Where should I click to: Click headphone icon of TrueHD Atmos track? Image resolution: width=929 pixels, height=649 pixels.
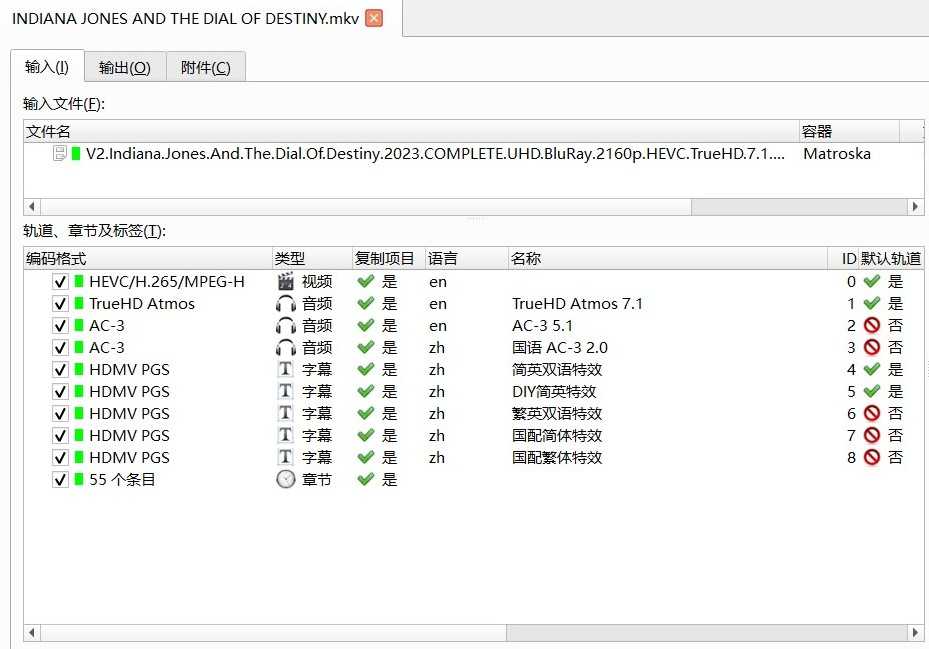286,304
